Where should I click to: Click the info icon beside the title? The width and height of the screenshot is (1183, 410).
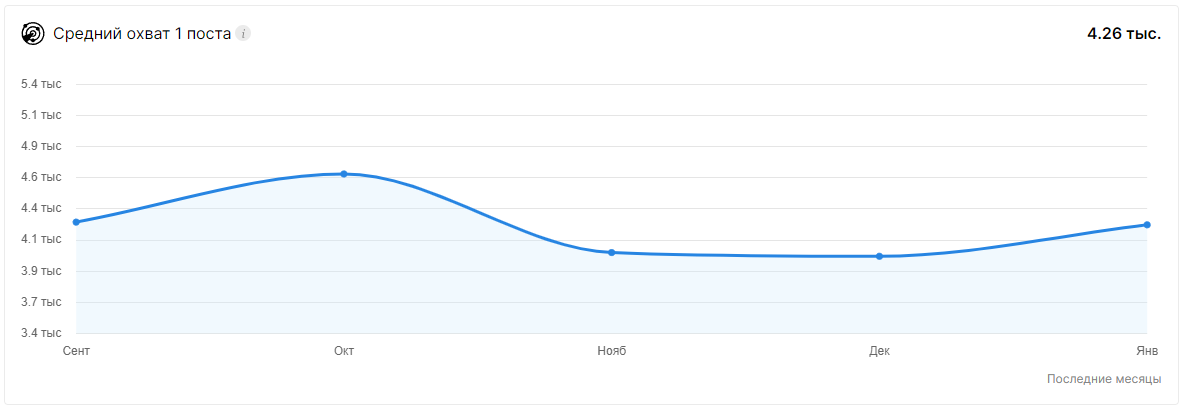click(x=243, y=34)
